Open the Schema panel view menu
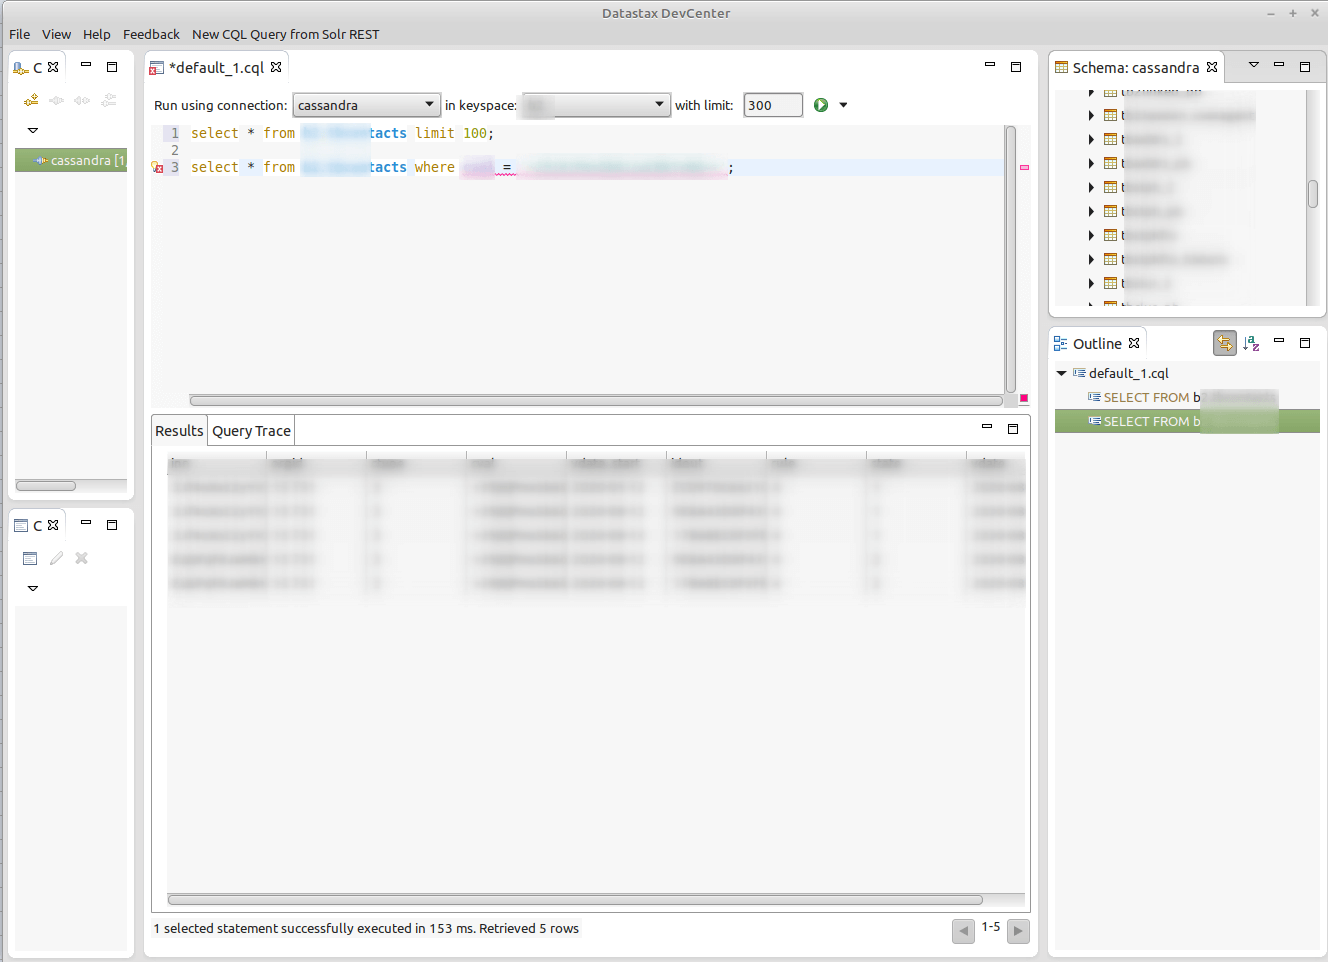This screenshot has height=962, width=1328. 1253,65
